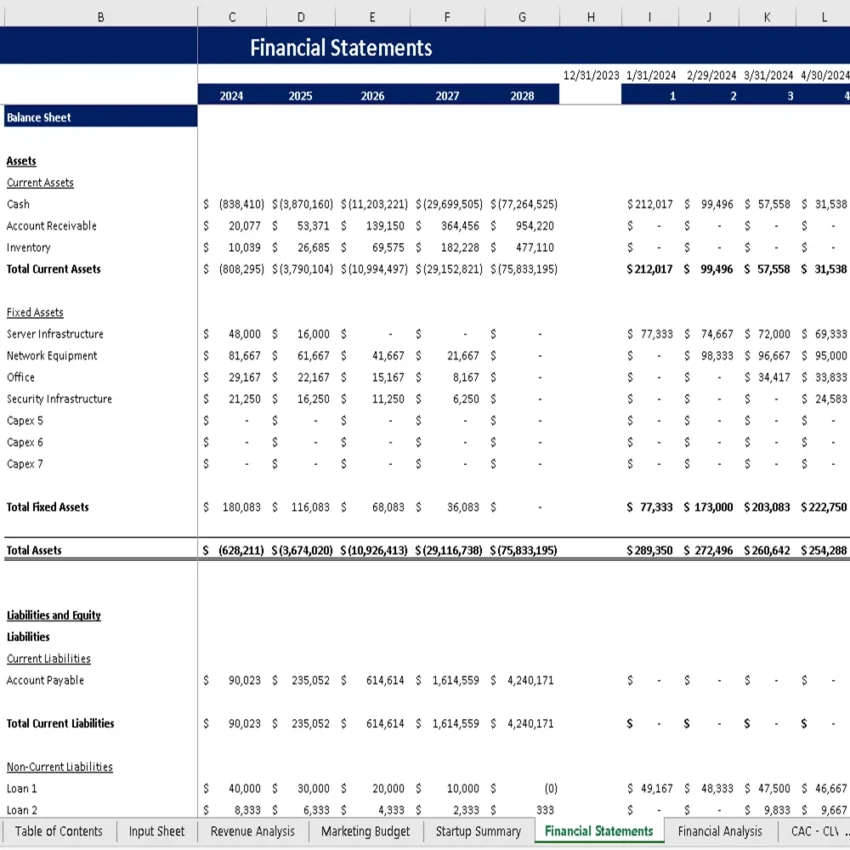Click the Security Infrastructure row label
This screenshot has width=850, height=850.
click(59, 399)
